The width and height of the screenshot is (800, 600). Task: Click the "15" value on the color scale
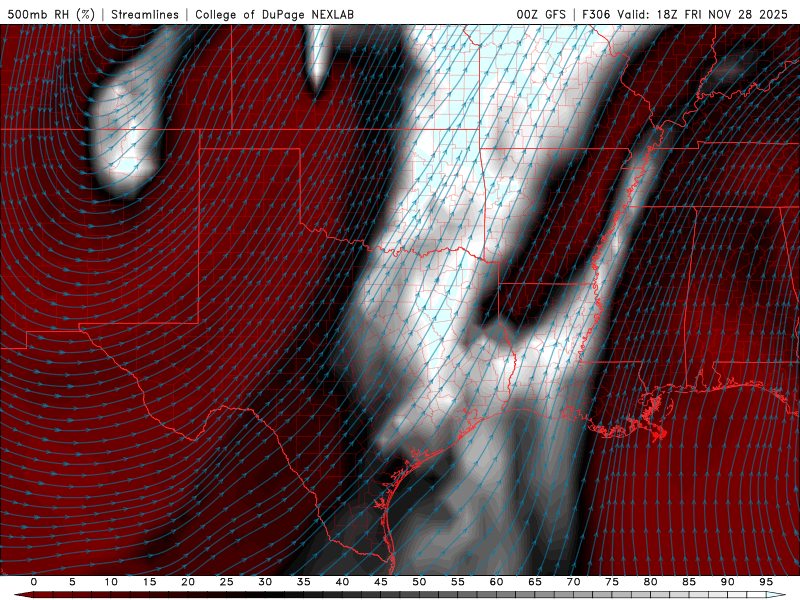tap(149, 582)
